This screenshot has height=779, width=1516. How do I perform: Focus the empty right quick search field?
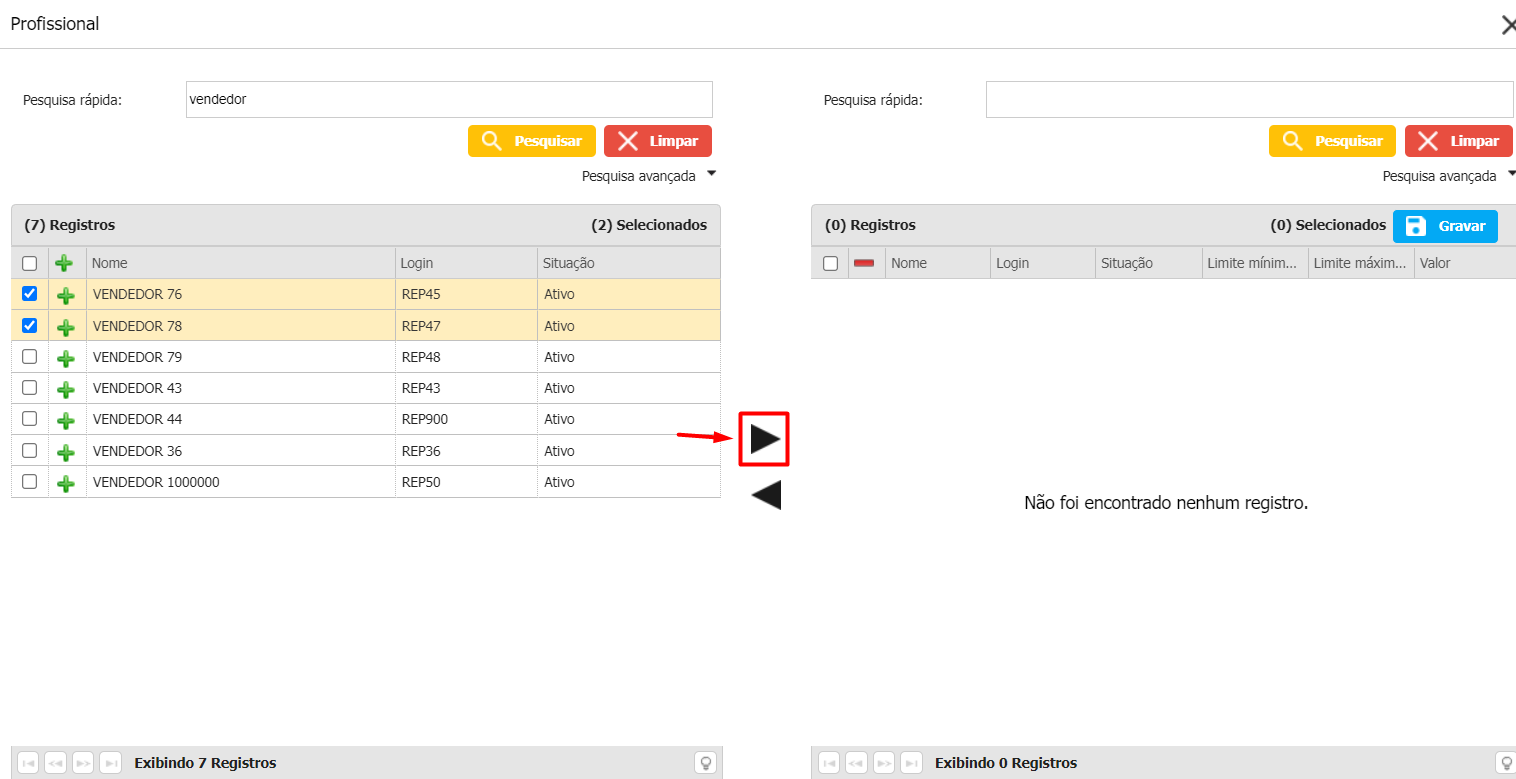tap(1249, 100)
